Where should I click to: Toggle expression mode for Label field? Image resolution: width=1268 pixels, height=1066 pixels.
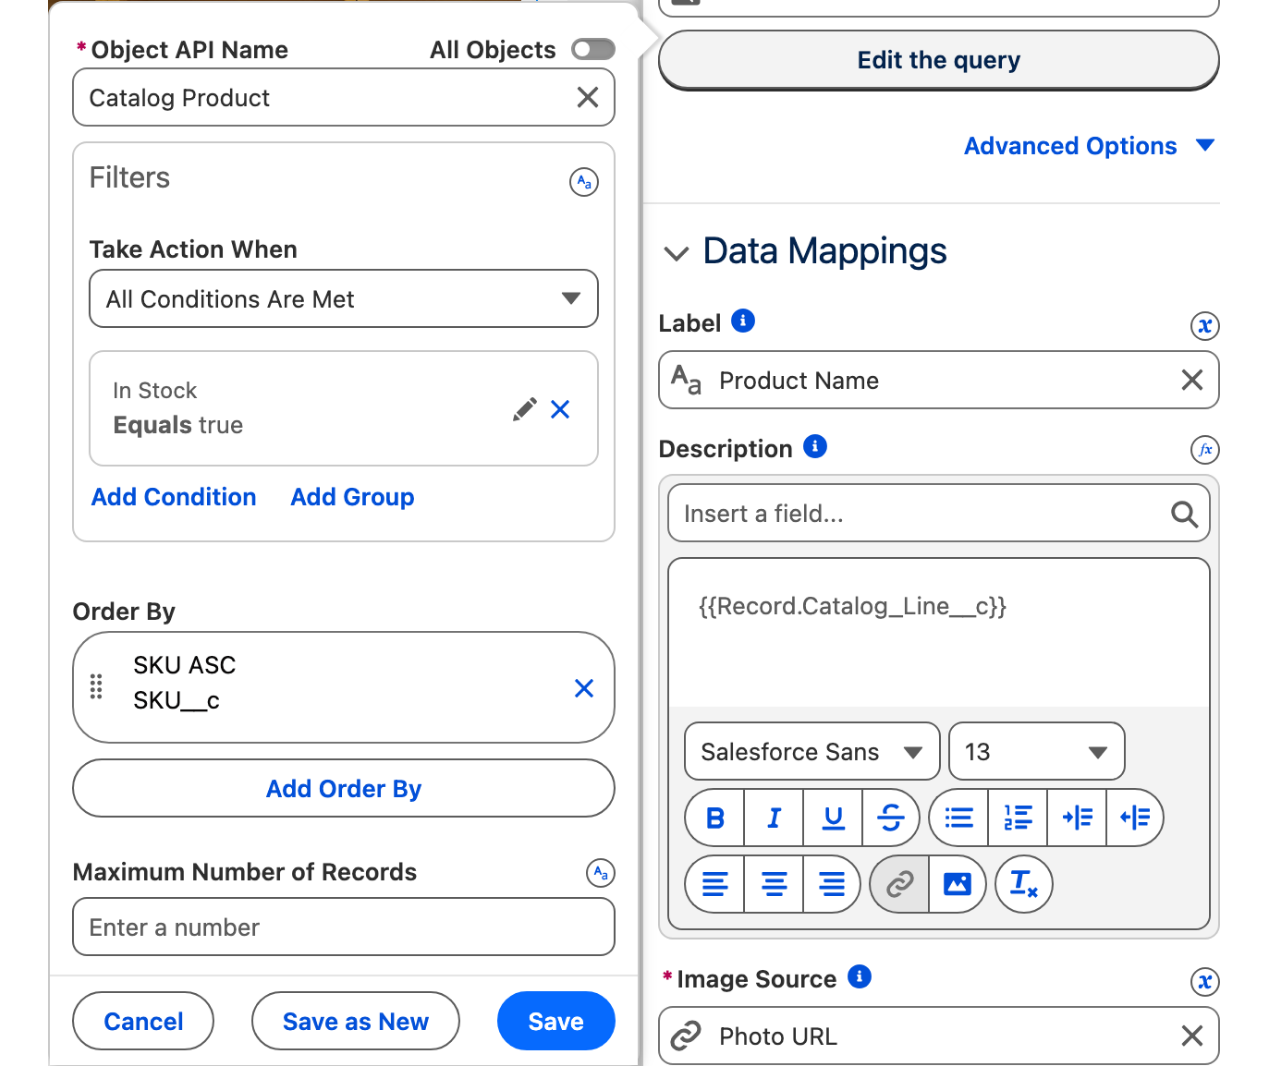click(x=1205, y=326)
